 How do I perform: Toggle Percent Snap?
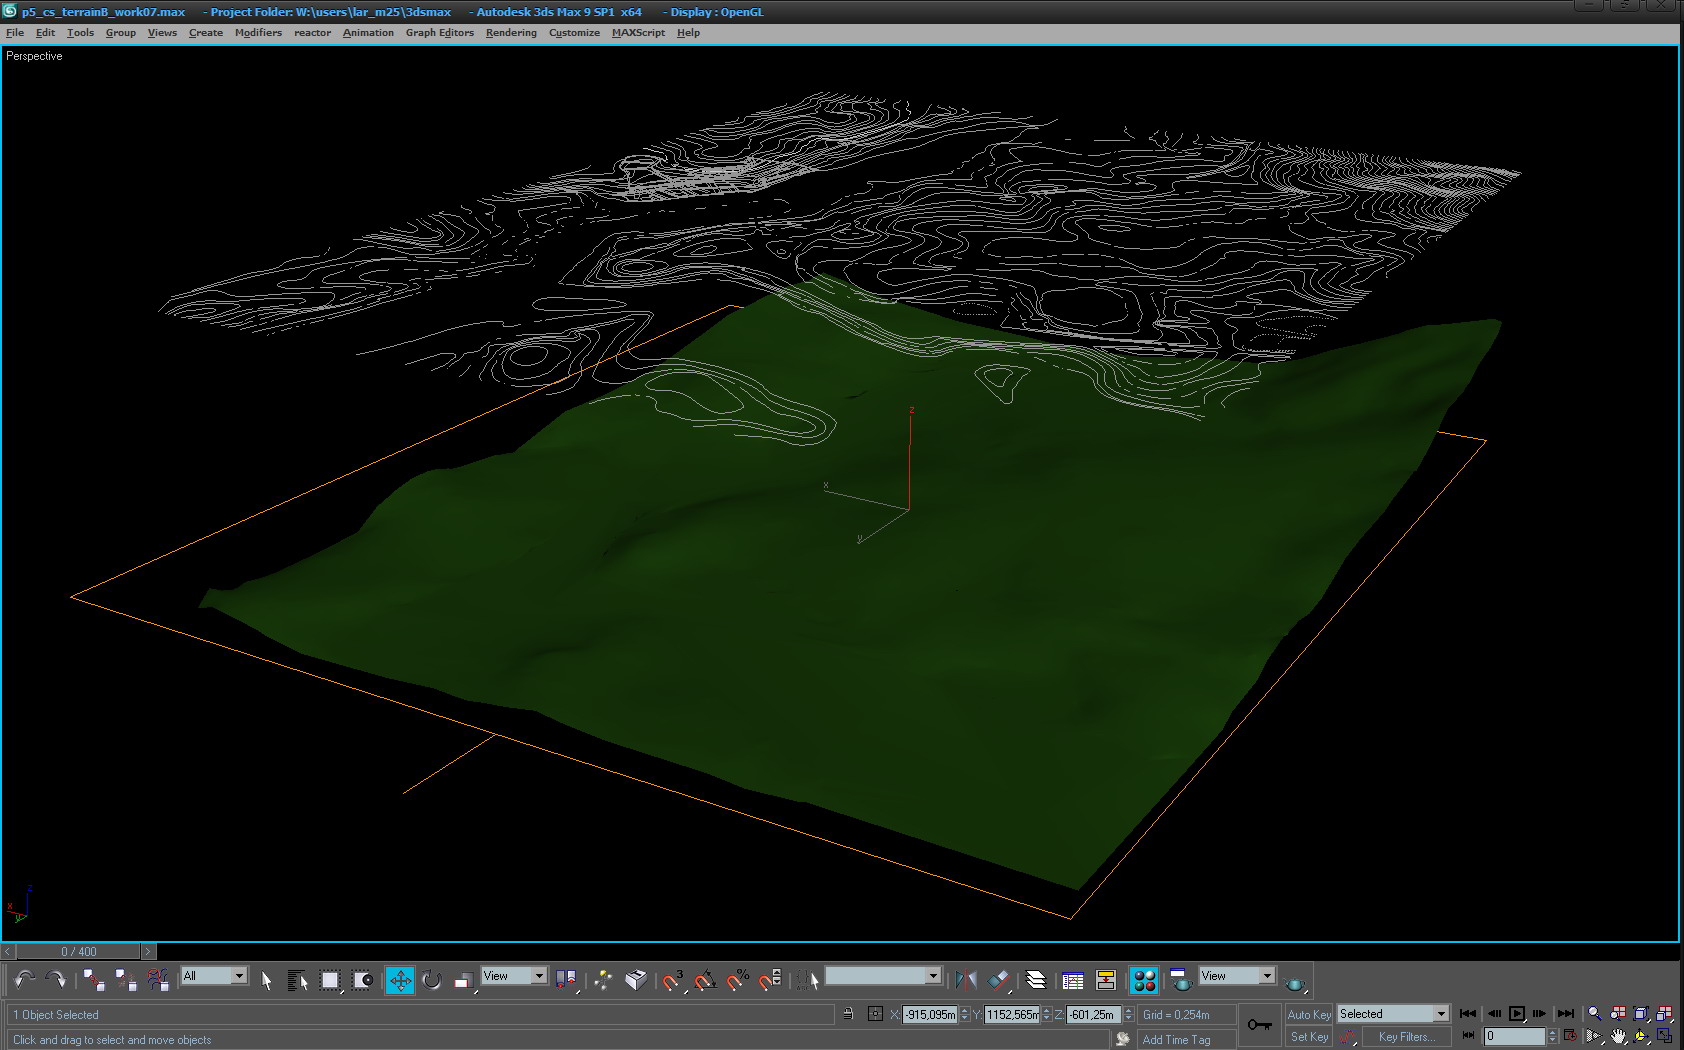pyautogui.click(x=738, y=980)
